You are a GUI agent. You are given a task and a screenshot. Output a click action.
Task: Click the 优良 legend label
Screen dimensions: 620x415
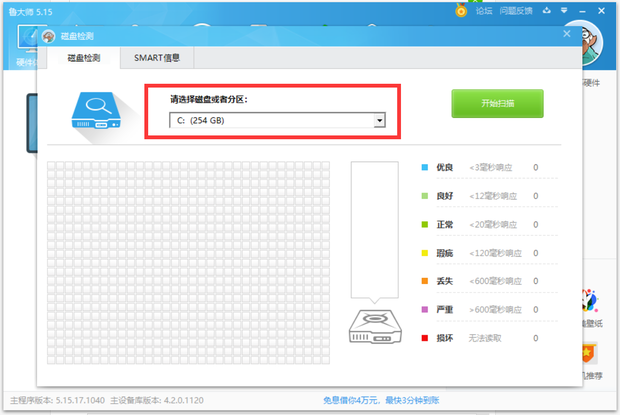(x=444, y=168)
